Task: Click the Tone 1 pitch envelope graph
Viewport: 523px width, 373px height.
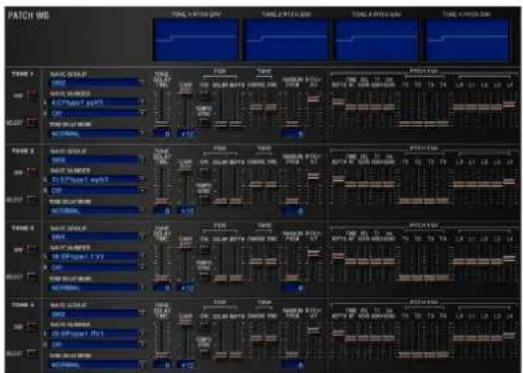Action: 195,40
